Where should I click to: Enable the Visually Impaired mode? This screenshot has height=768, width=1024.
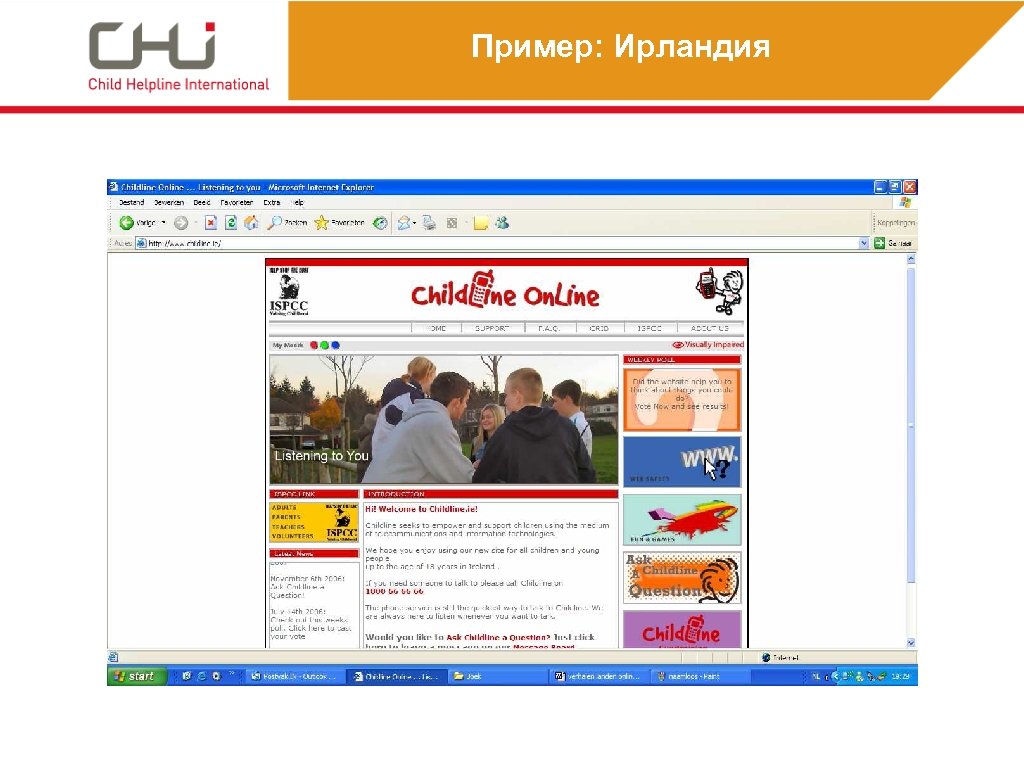[x=710, y=343]
